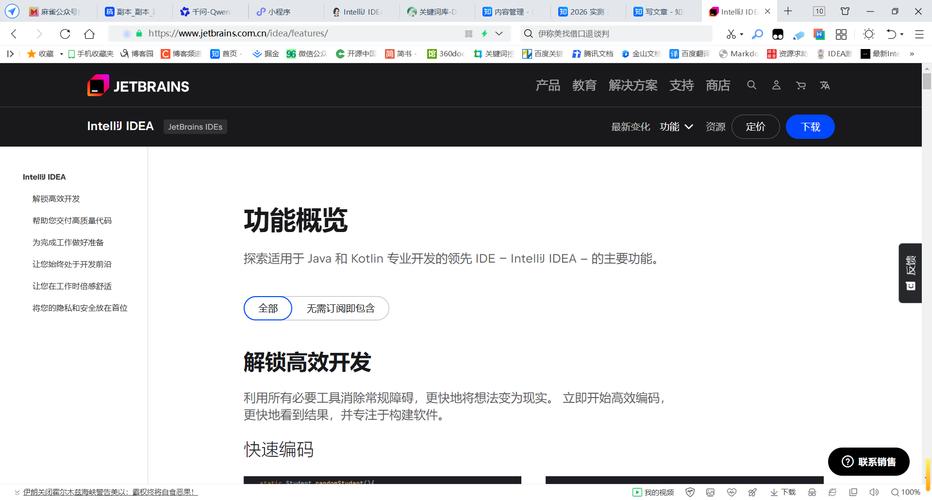Open the browser hamburger menu
Image resolution: width=932 pixels, height=500 pixels.
click(x=919, y=34)
